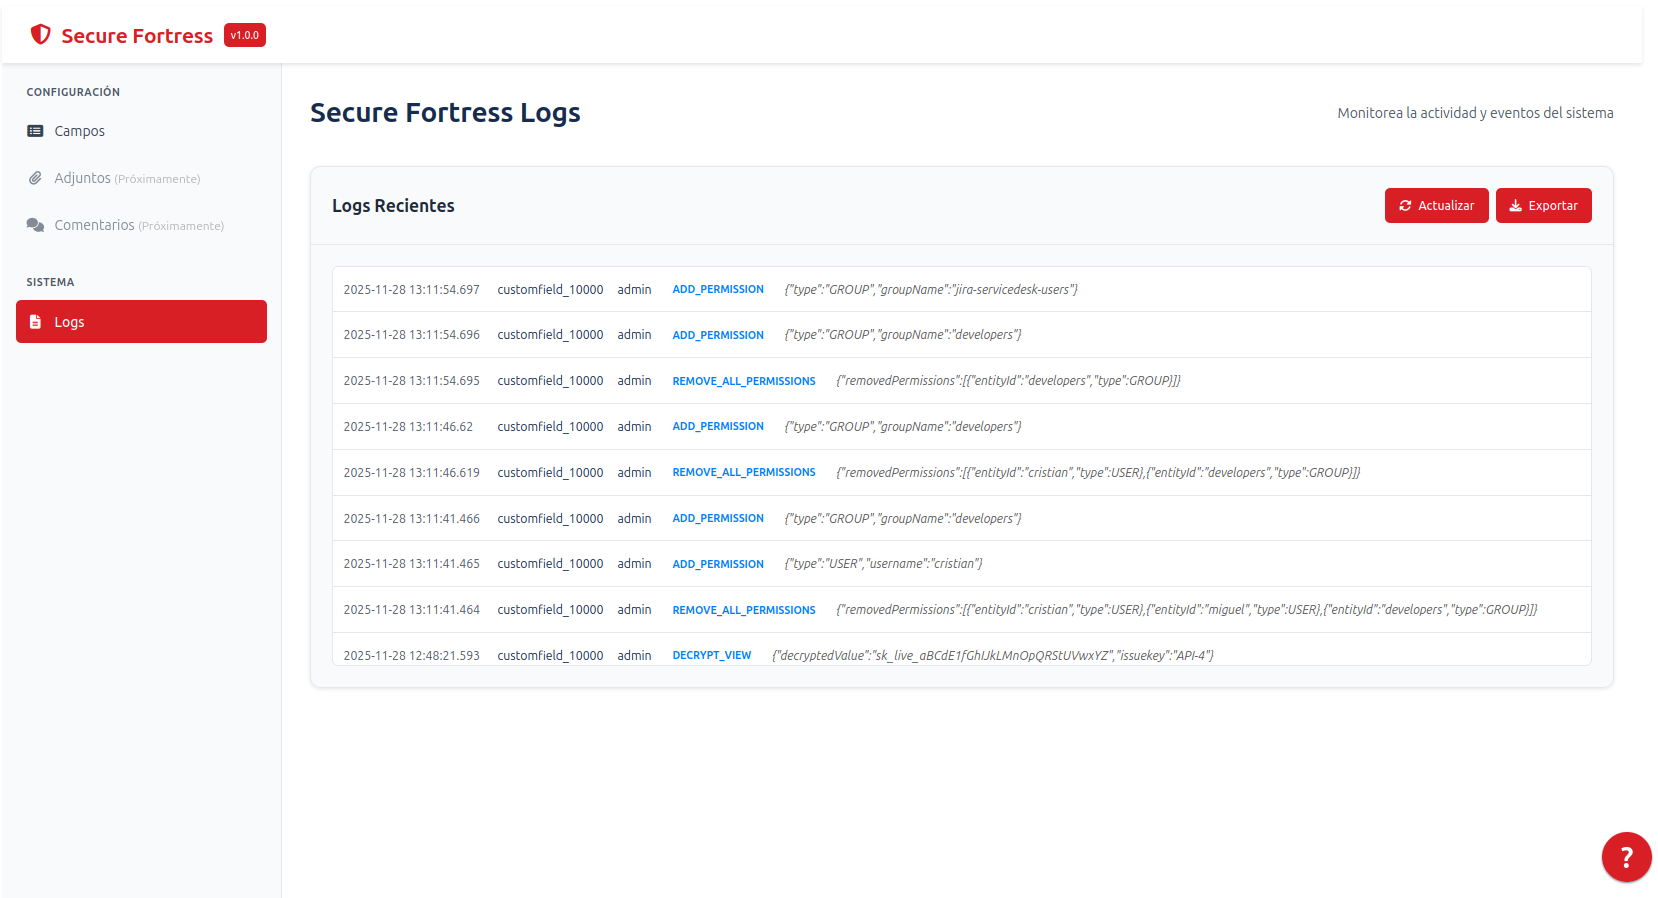Click the Logs document icon in sidebar

click(x=35, y=322)
